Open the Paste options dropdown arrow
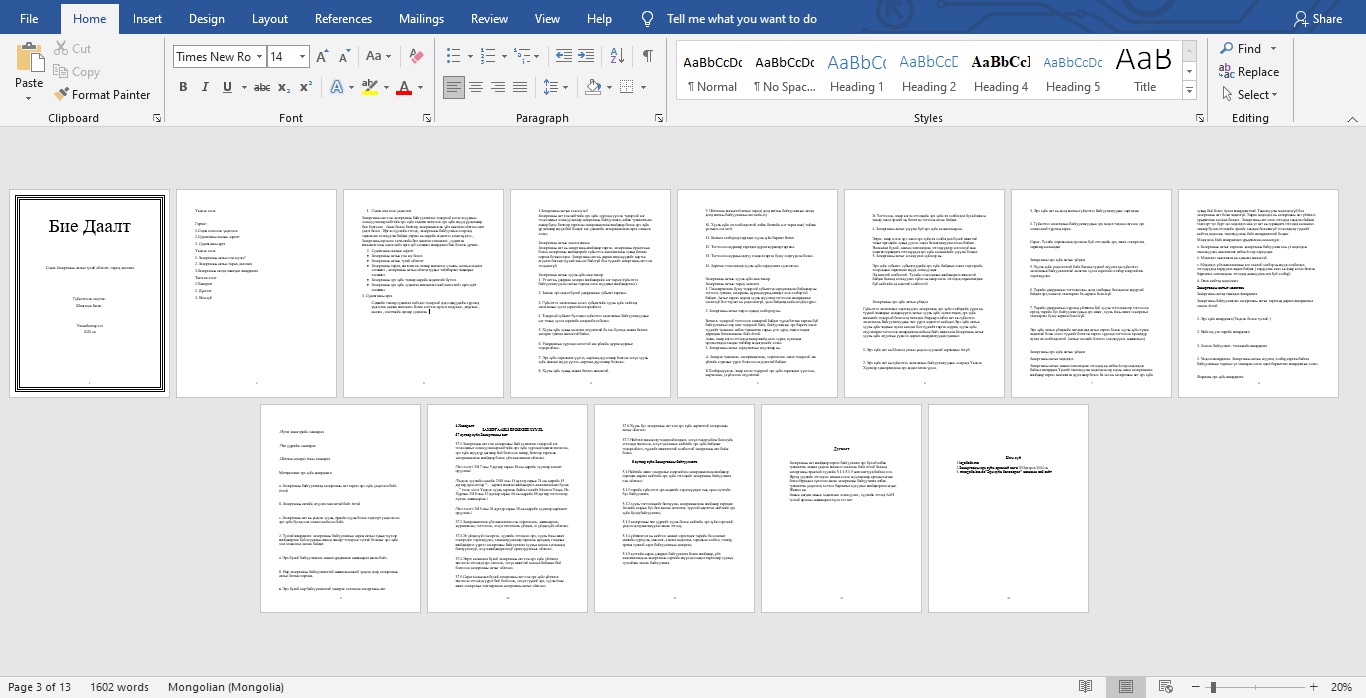The width and height of the screenshot is (1366, 698). click(29, 97)
